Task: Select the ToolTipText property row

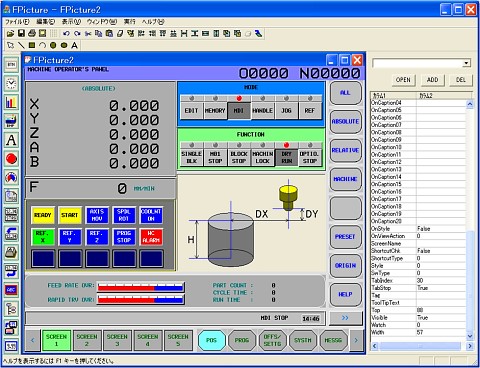Action: (418, 303)
